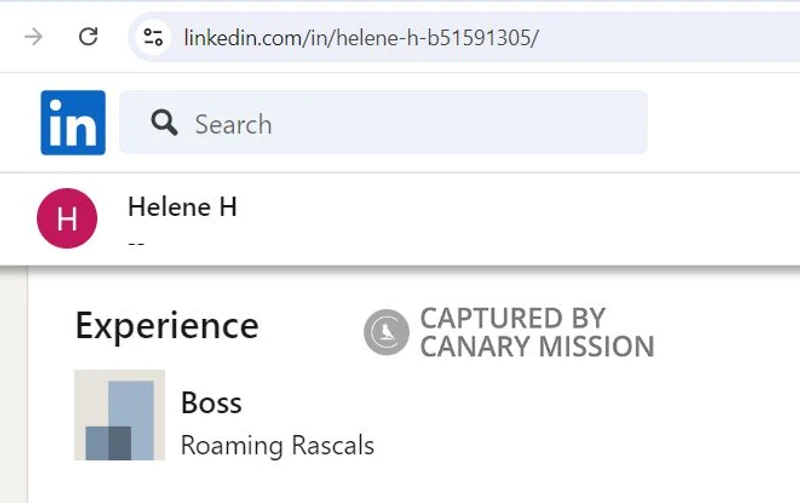Reload the page with refresh icon
This screenshot has width=800, height=503.
88,37
